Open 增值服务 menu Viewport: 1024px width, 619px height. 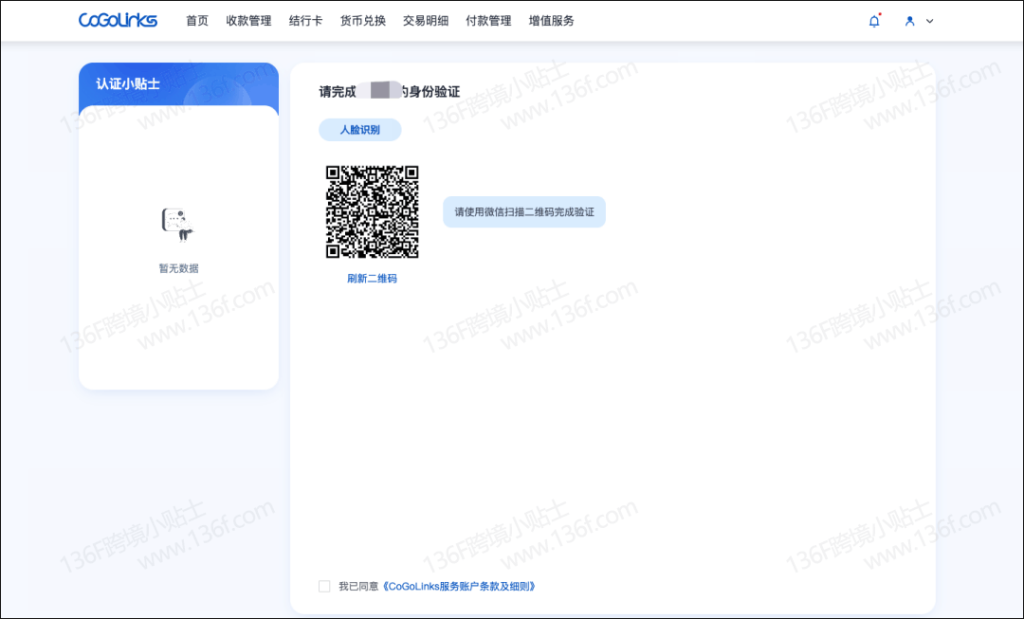[x=551, y=21]
